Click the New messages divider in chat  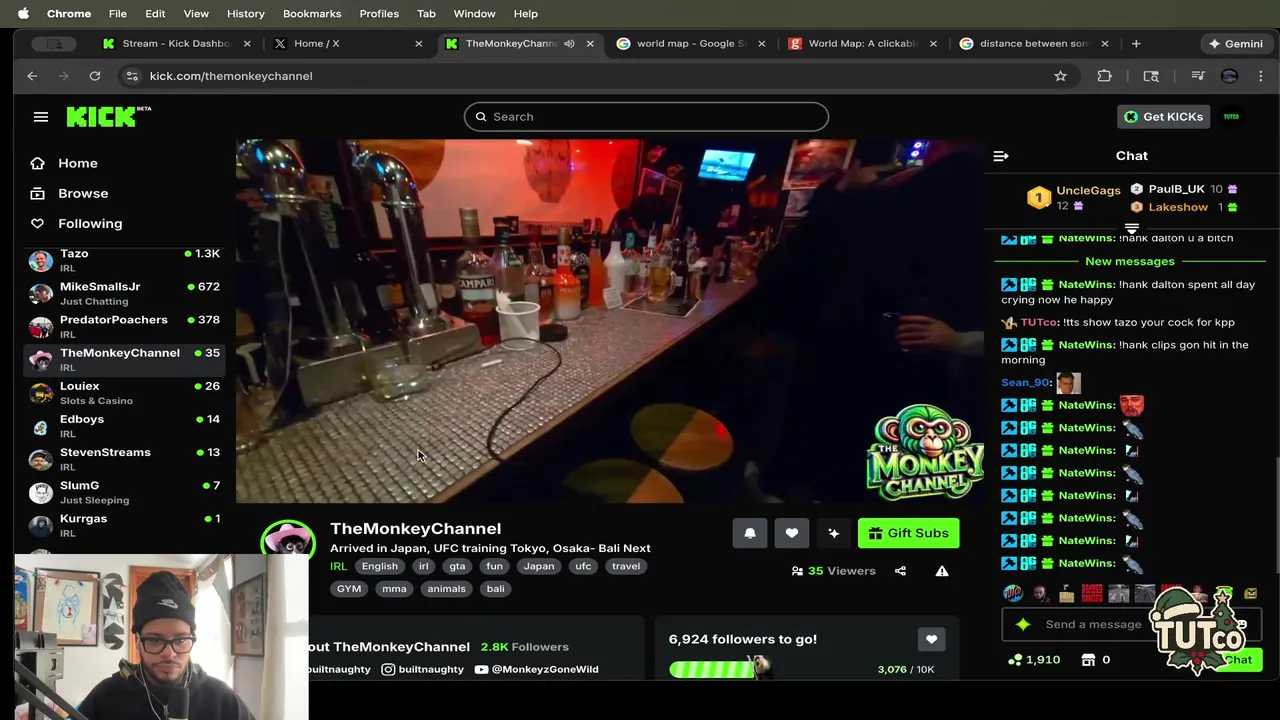[1130, 261]
